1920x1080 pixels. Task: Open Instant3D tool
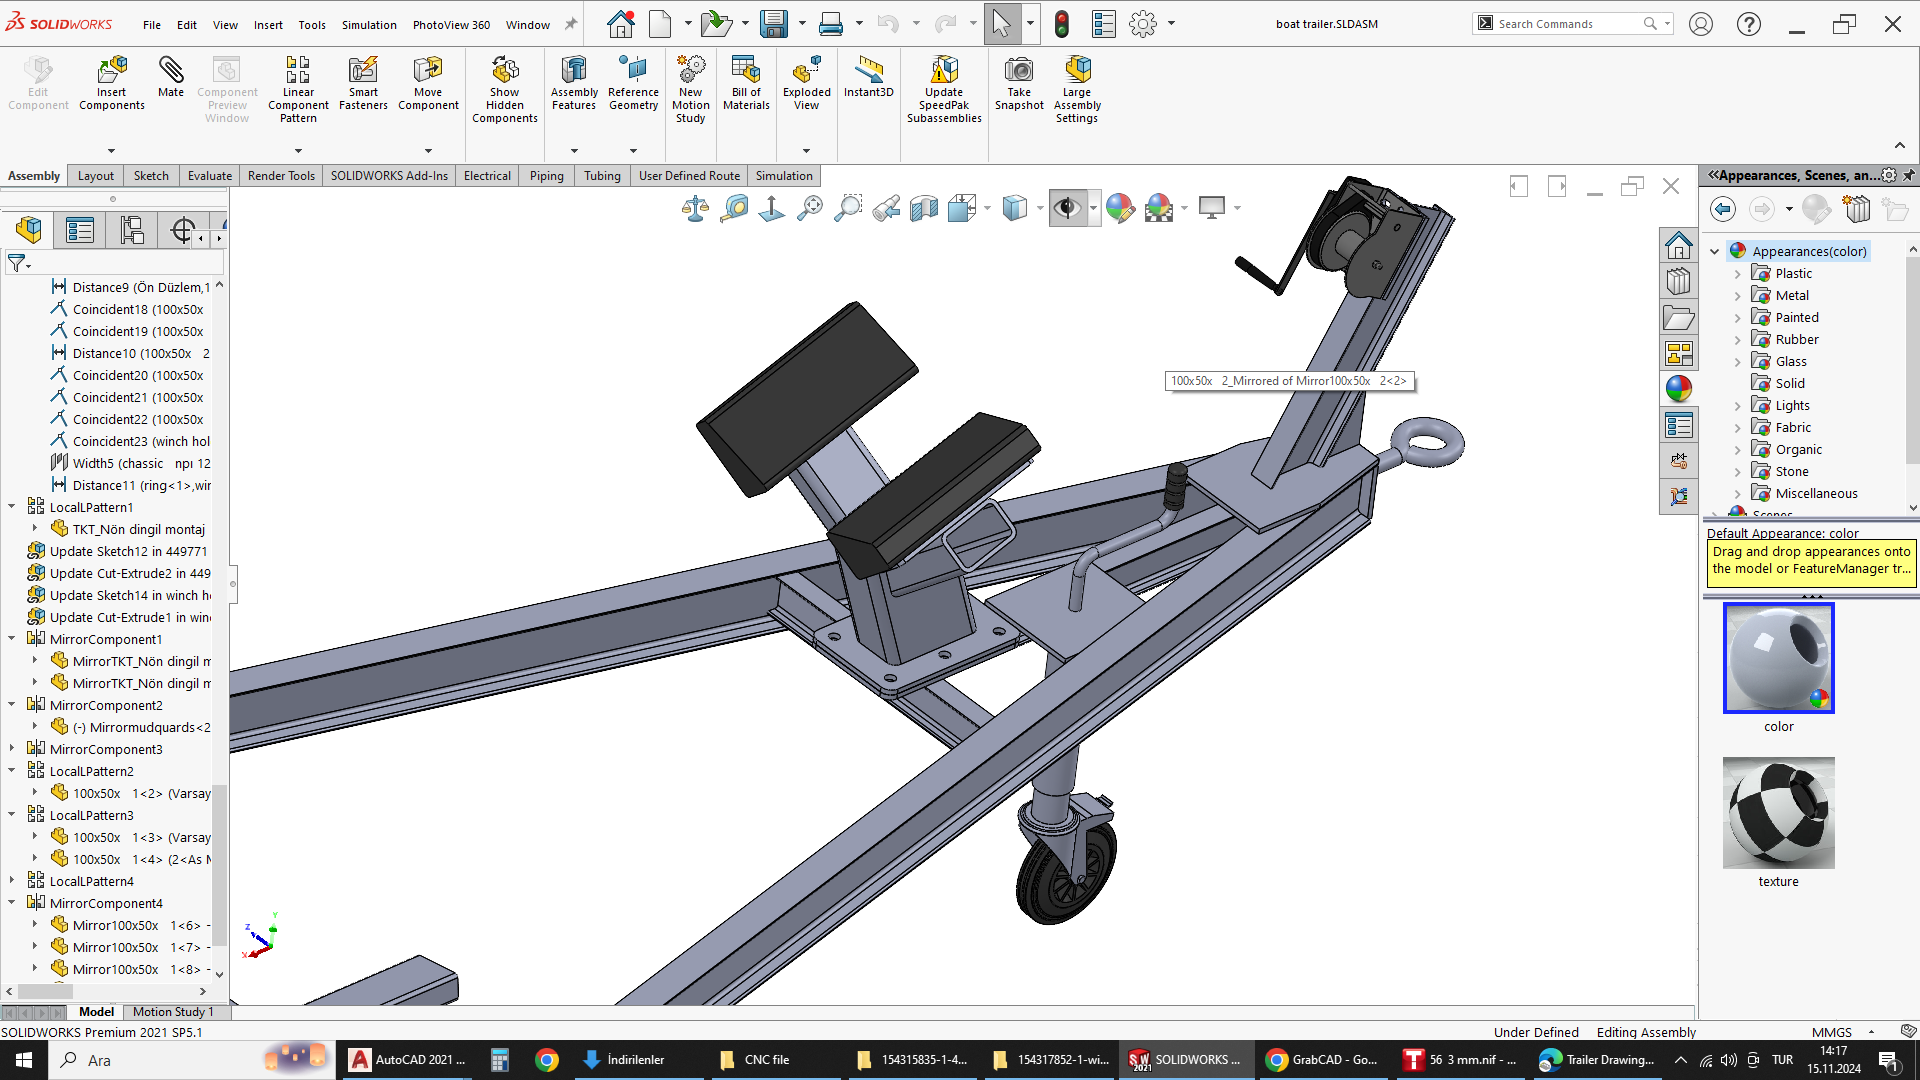click(x=868, y=70)
